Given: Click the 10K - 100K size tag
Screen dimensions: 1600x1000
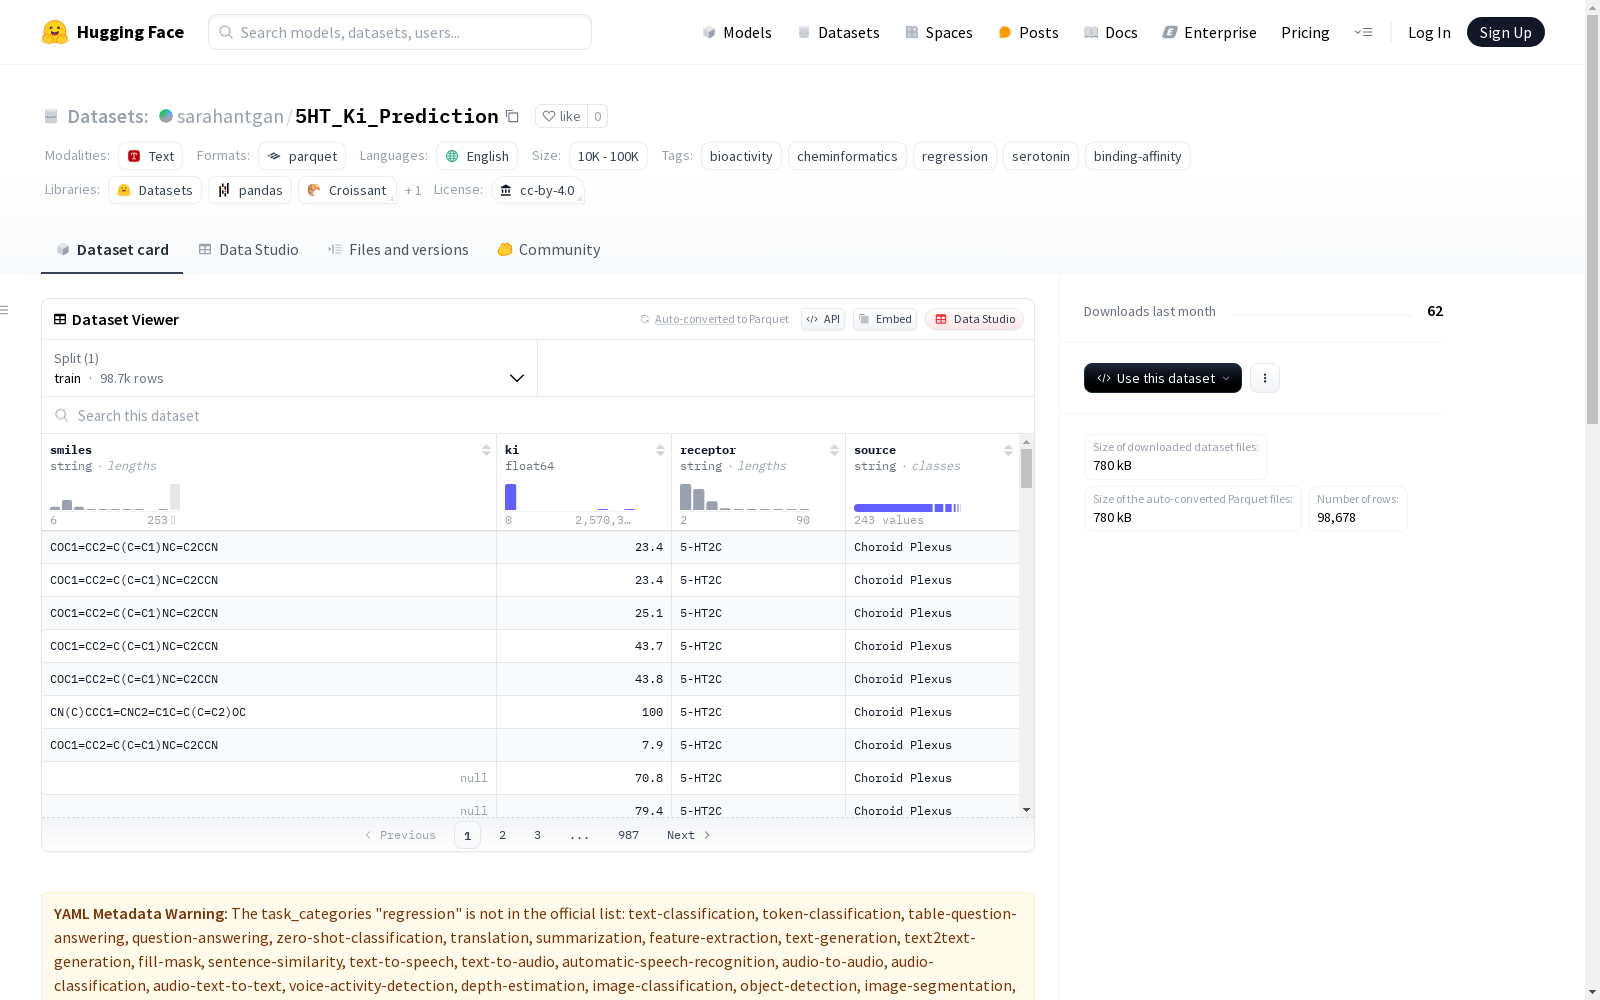Looking at the screenshot, I should click(608, 156).
